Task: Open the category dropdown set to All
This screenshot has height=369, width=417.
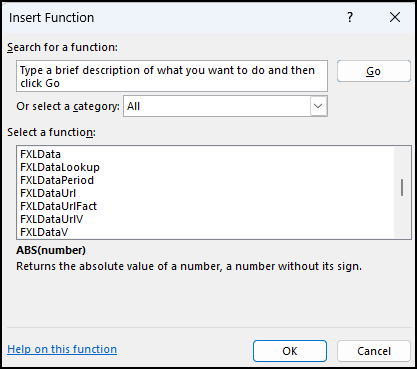Action: (x=225, y=106)
